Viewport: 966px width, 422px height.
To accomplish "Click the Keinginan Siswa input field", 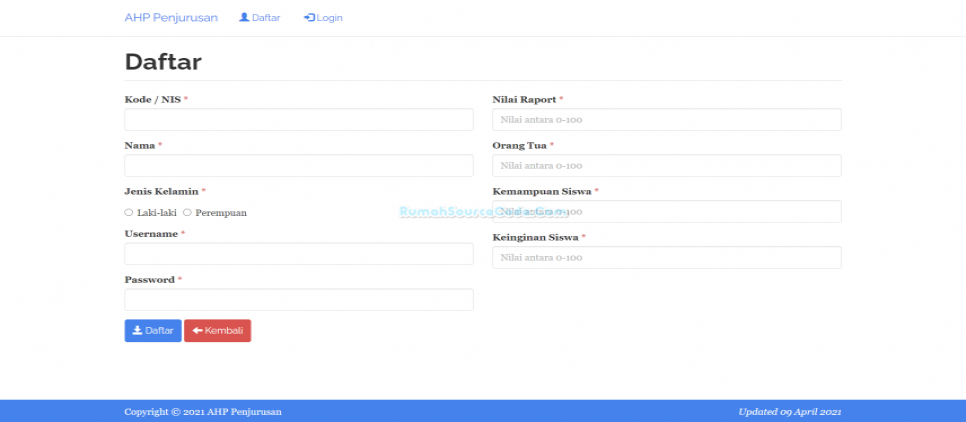I will coord(666,258).
